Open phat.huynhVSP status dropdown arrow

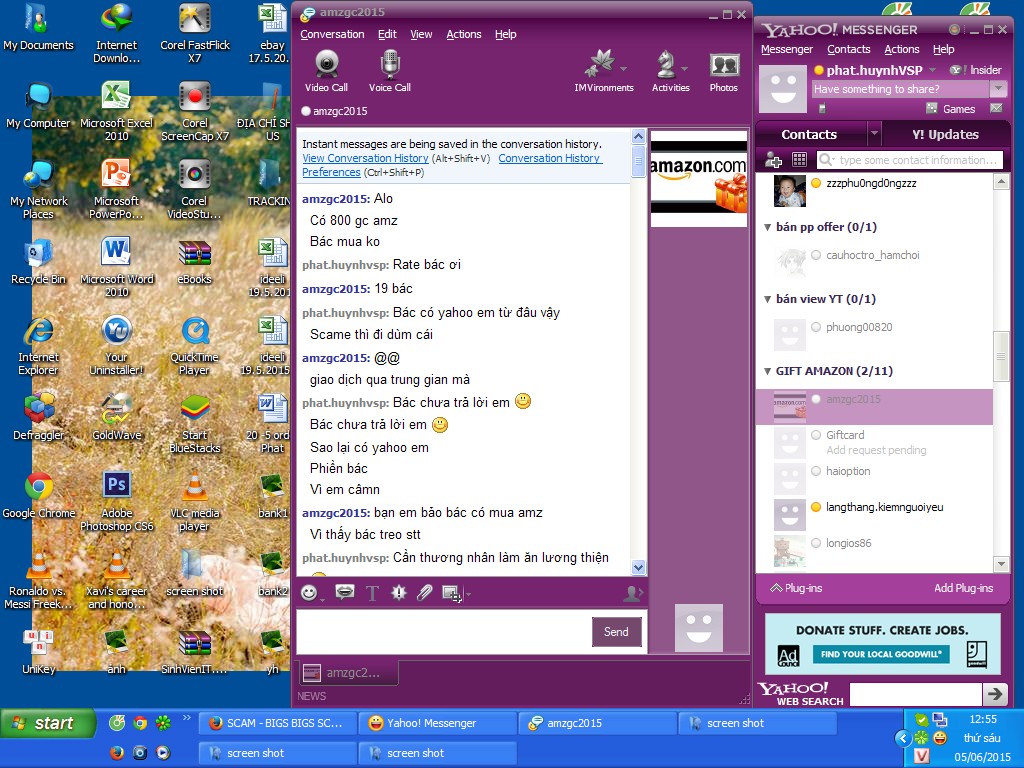coord(932,70)
